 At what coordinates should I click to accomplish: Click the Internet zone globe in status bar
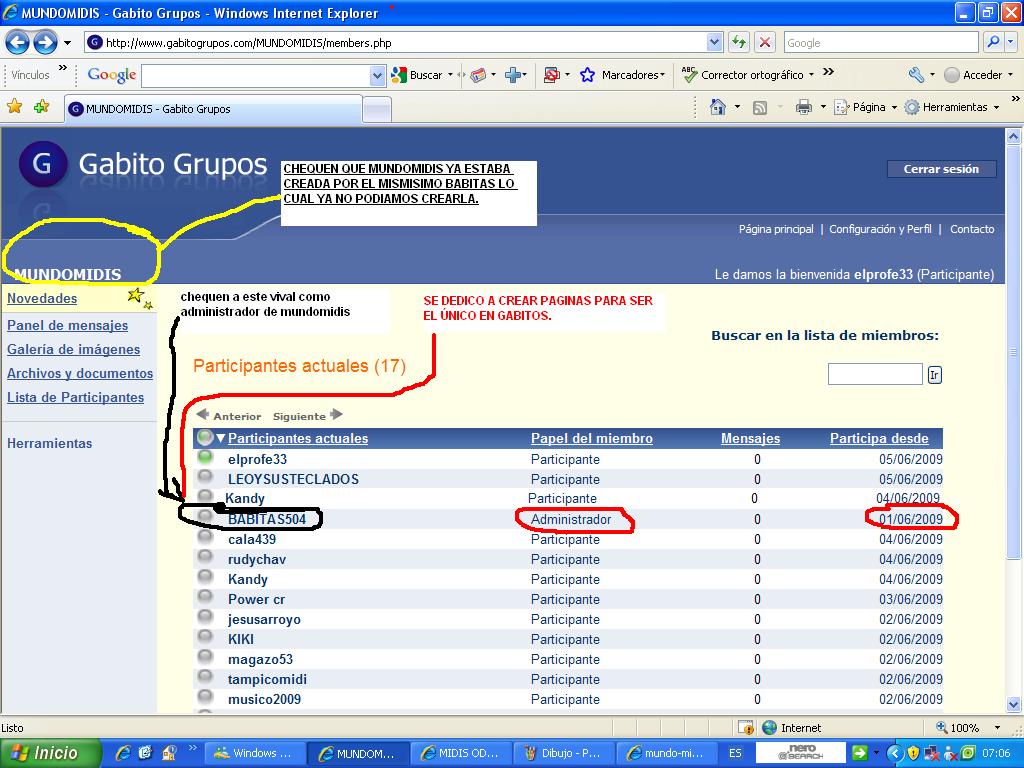[769, 728]
